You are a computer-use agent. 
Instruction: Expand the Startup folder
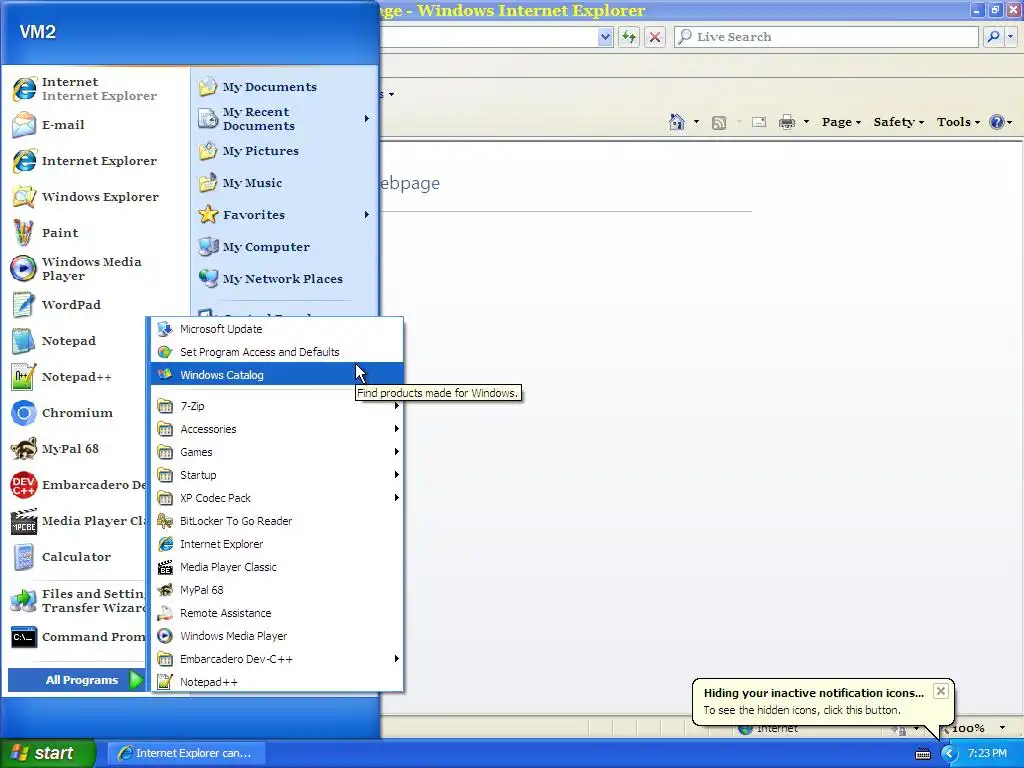tap(277, 475)
